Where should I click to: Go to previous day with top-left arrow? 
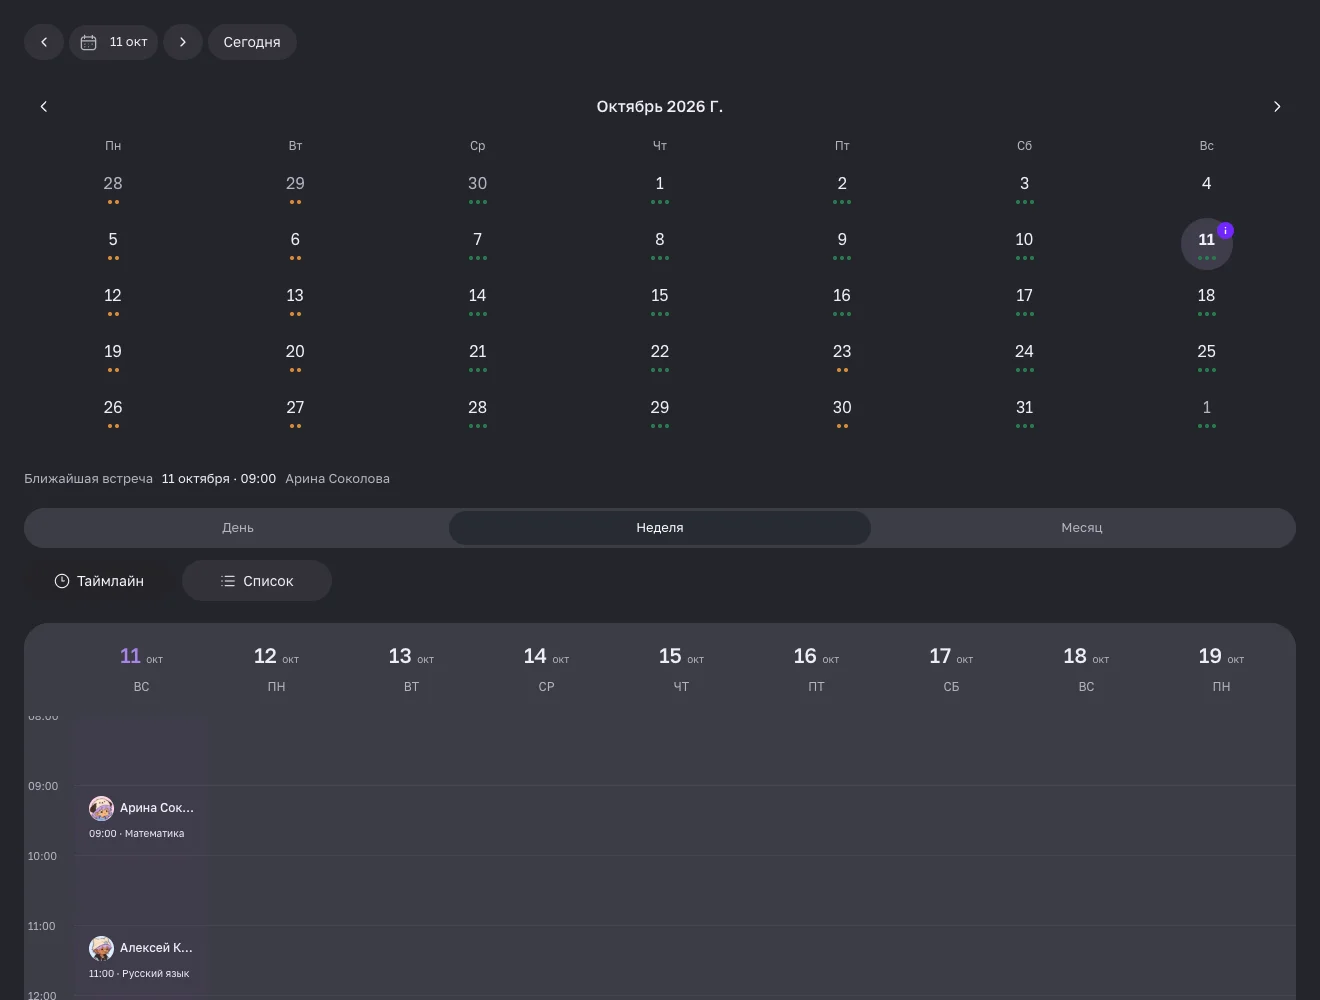pos(44,42)
